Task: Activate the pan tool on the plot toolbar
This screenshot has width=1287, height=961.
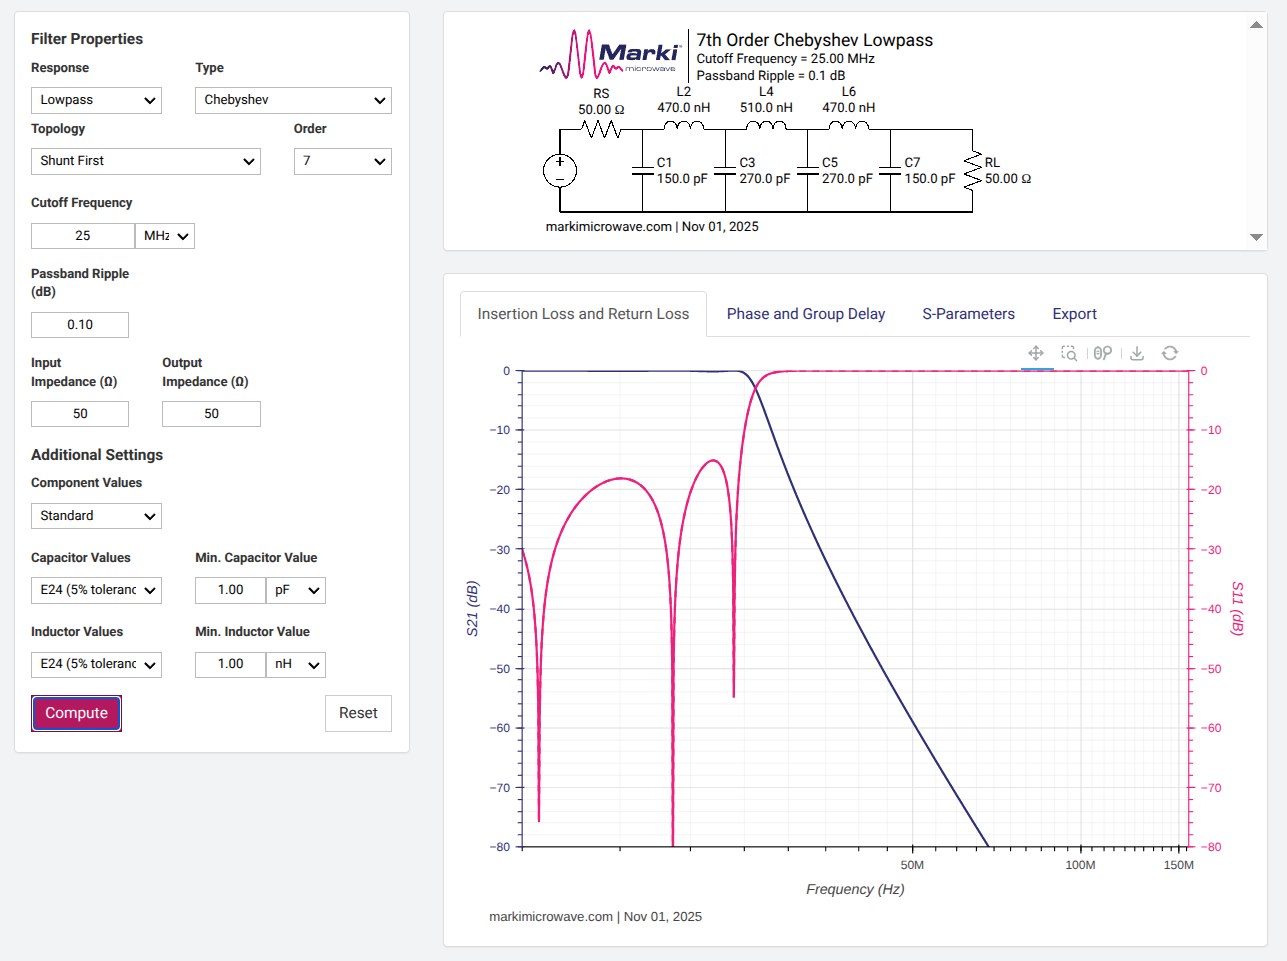Action: [x=1036, y=353]
